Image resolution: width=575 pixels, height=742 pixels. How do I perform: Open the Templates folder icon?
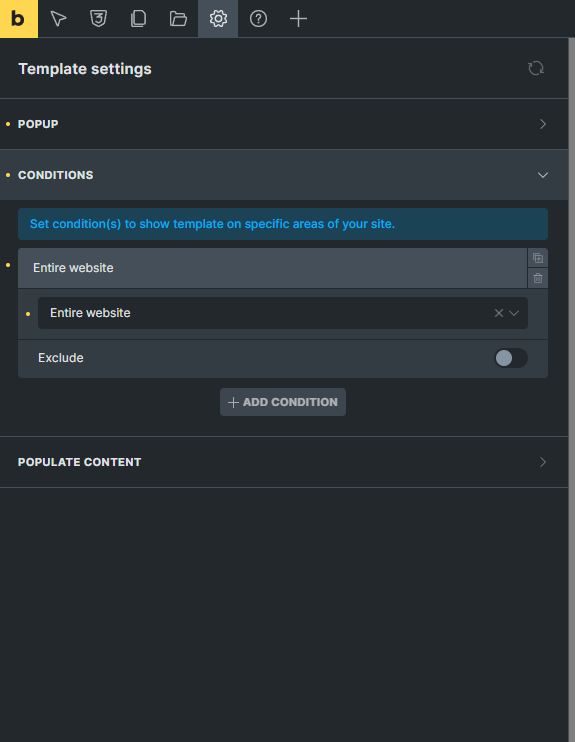point(178,19)
